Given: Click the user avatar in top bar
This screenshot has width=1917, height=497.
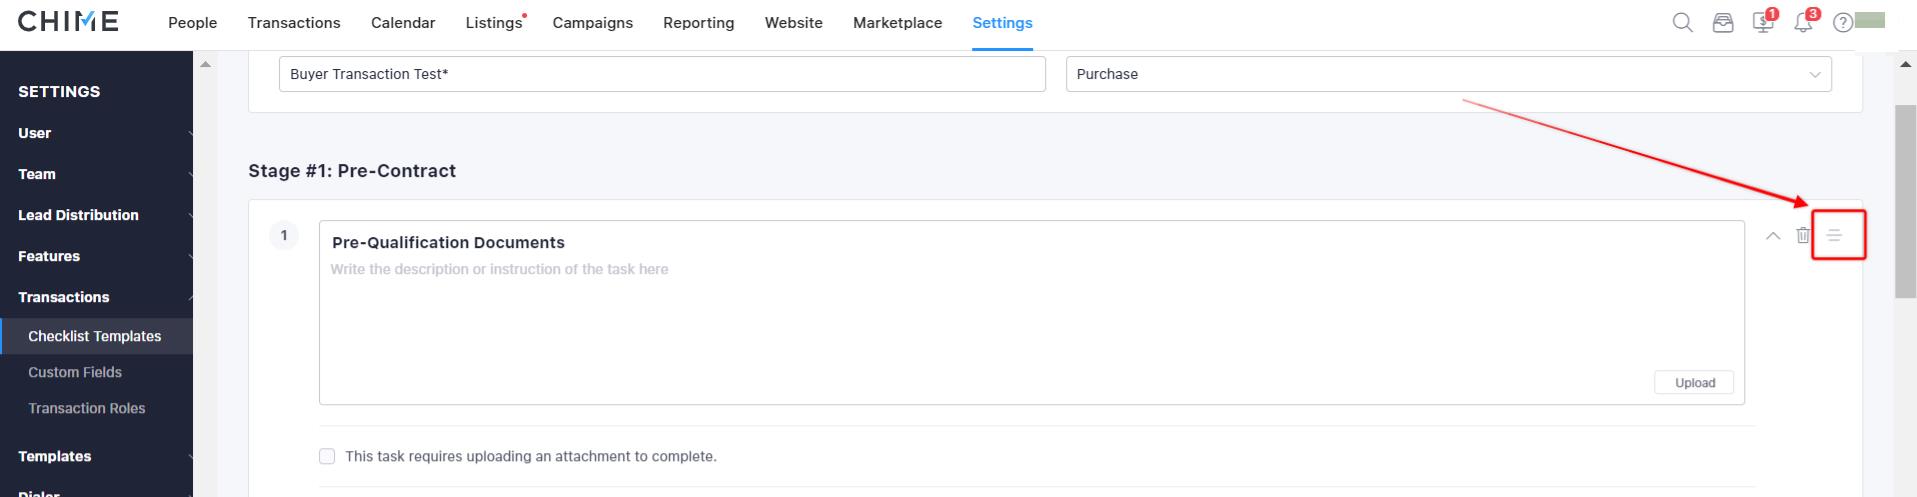Looking at the screenshot, I should click(x=1870, y=20).
